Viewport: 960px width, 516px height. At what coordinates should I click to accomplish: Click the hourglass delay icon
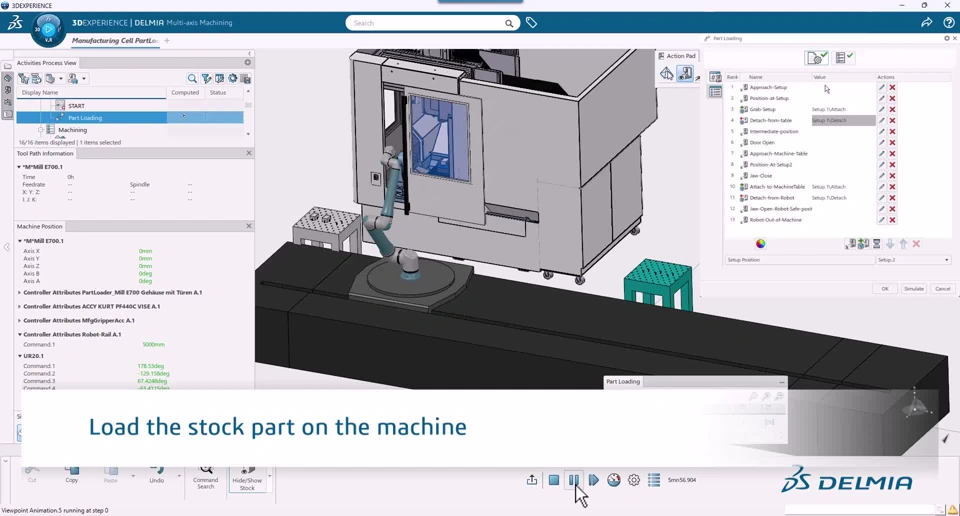click(877, 244)
